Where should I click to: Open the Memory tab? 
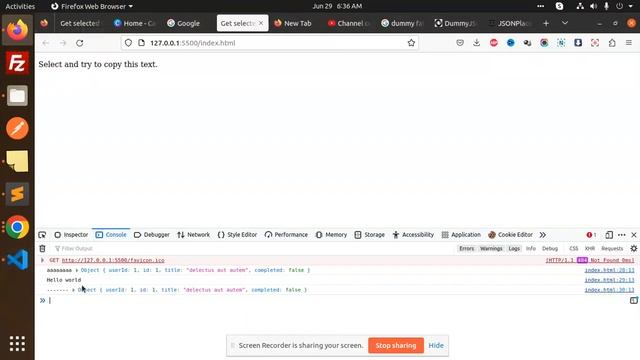(x=331, y=235)
